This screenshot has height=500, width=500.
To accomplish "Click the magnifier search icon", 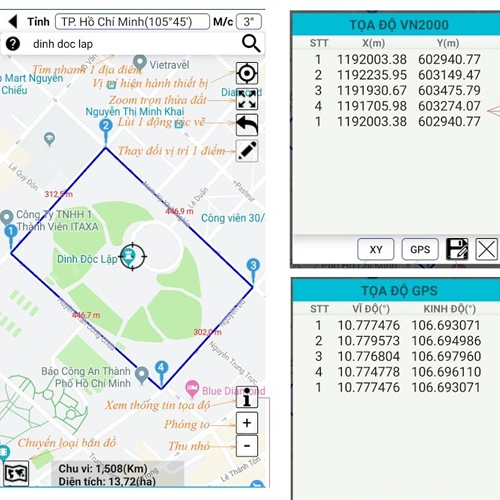I will click(251, 43).
